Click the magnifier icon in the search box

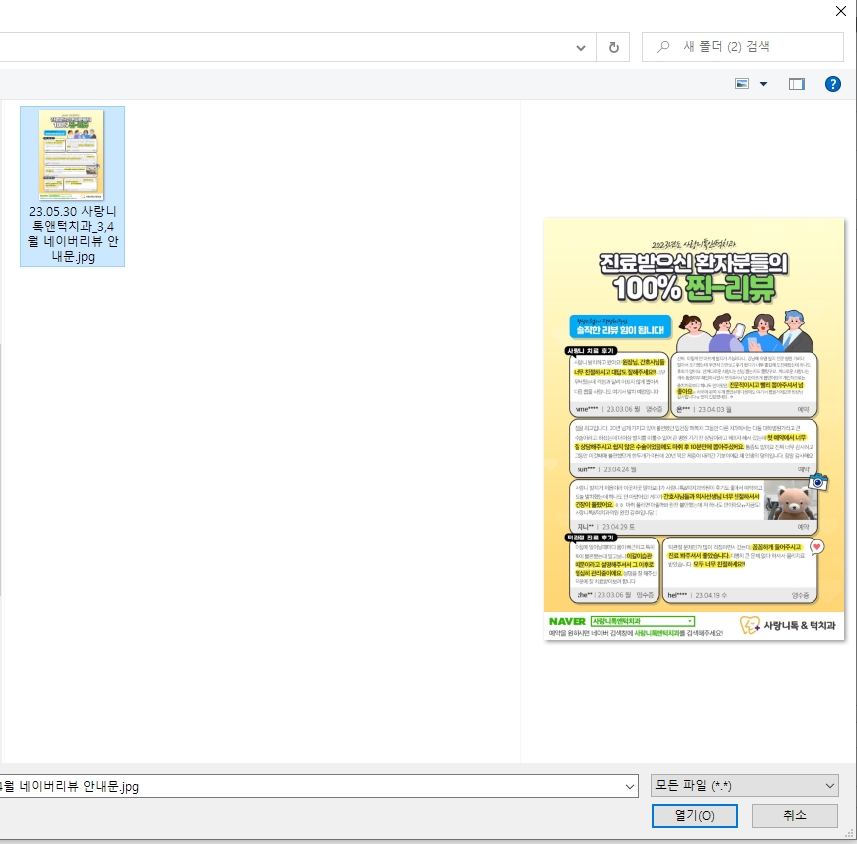coord(662,47)
